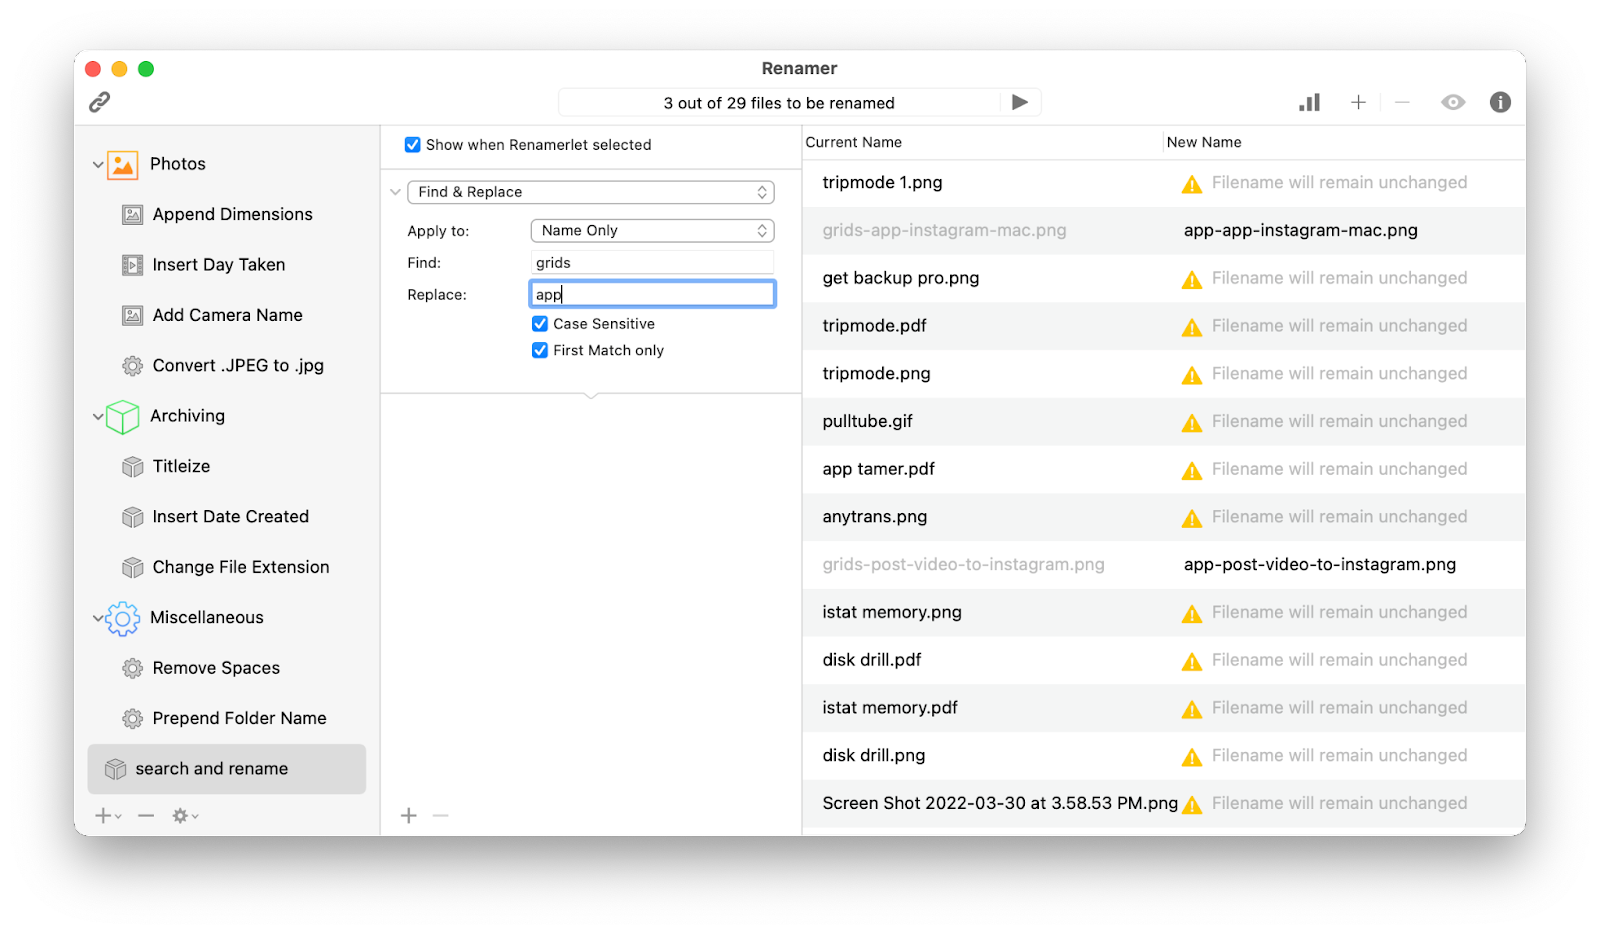Select the Convert .JPEG to .jpg icon
This screenshot has height=934, width=1600.
pyautogui.click(x=132, y=365)
